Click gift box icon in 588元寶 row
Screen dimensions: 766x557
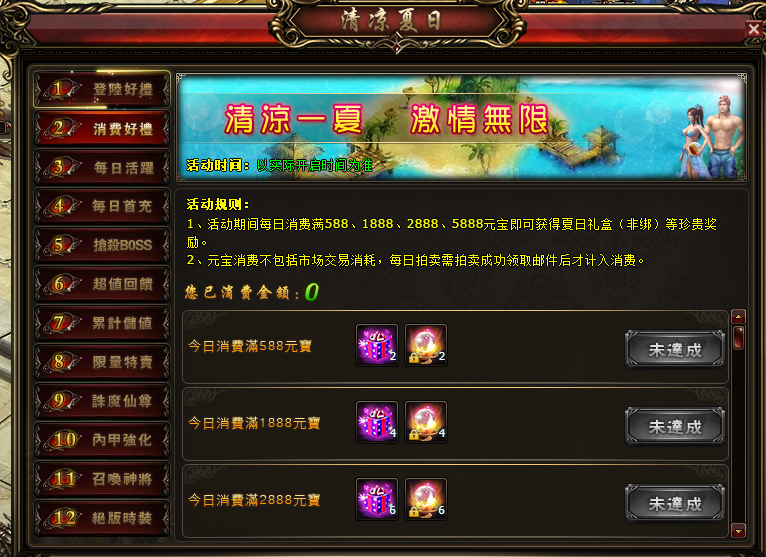[x=377, y=345]
